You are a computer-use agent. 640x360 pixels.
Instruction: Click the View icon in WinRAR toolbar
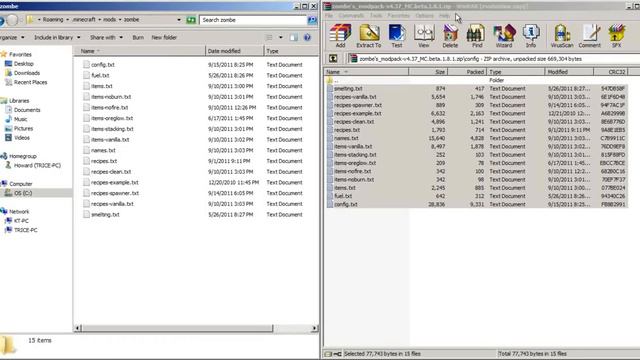tap(424, 36)
